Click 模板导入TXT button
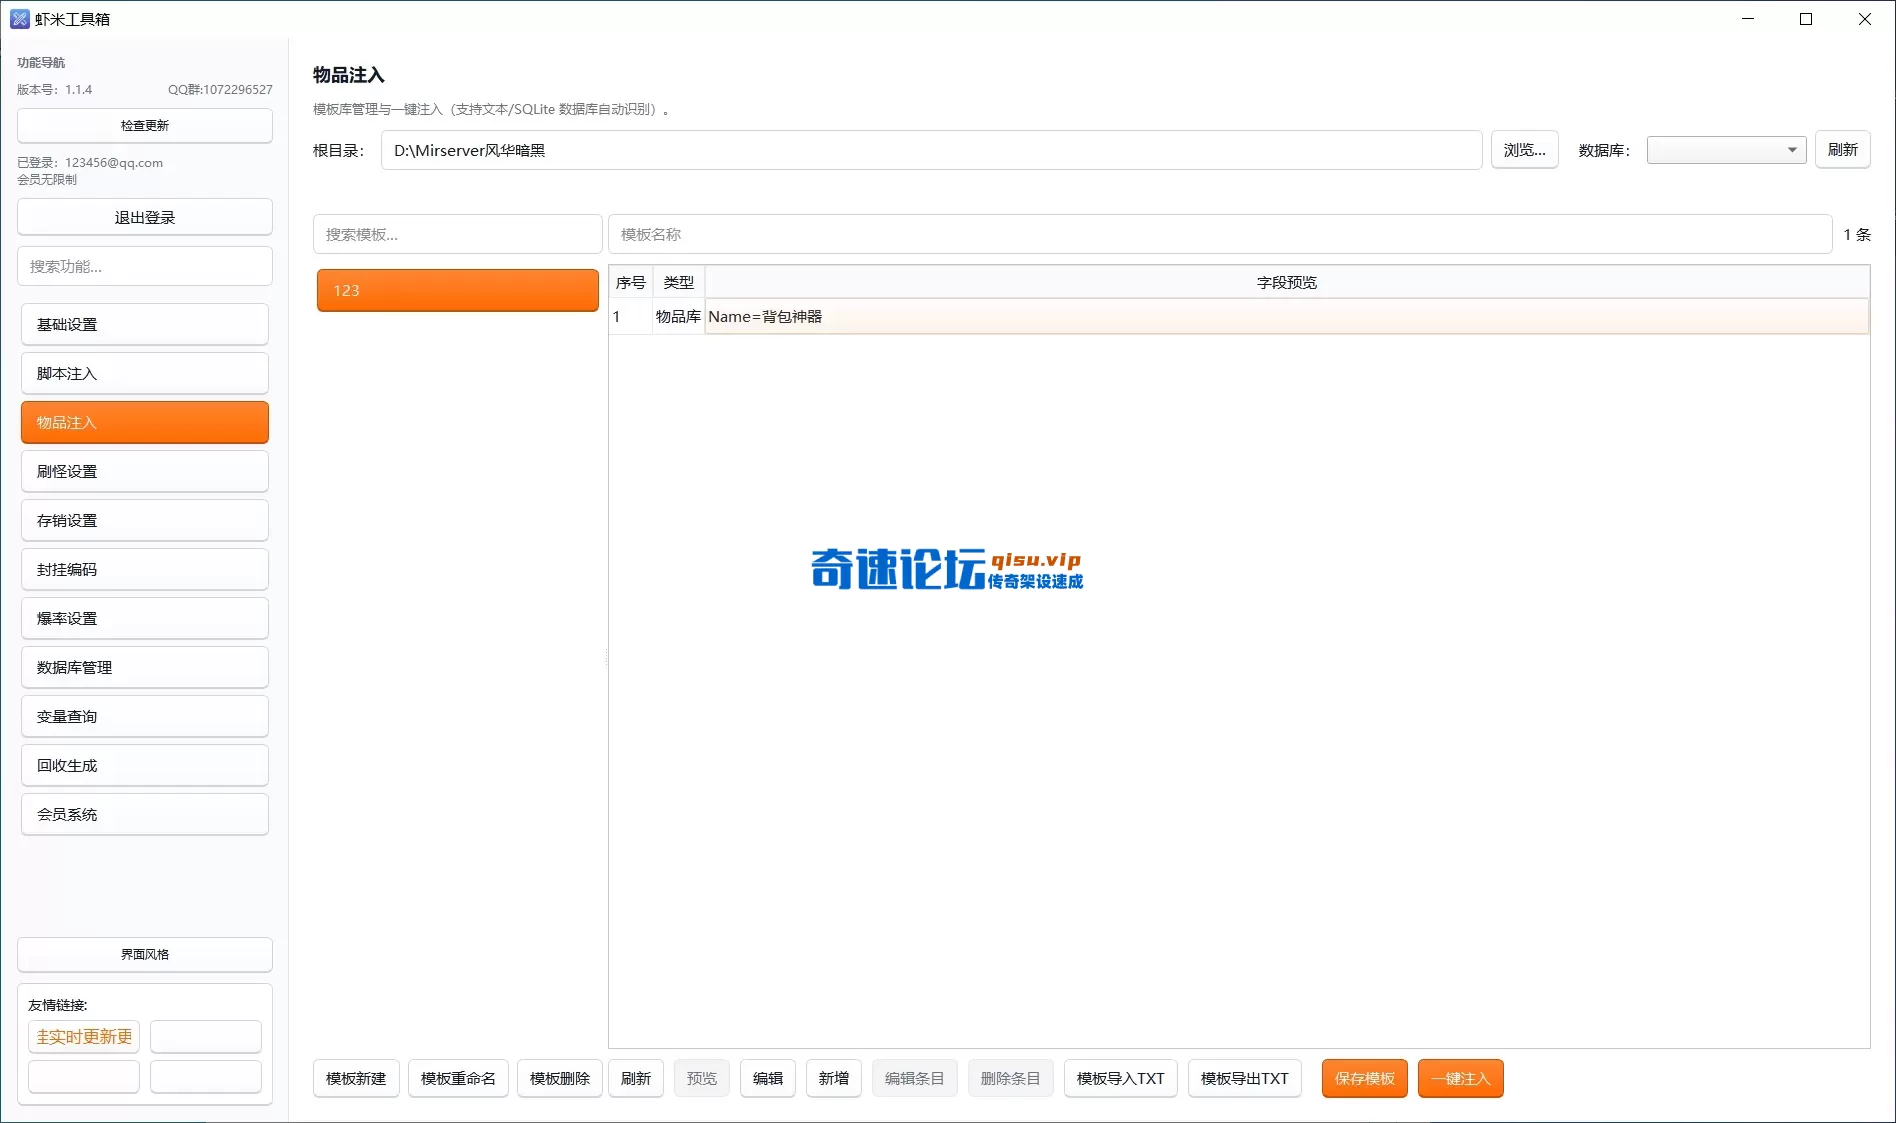This screenshot has height=1123, width=1896. pyautogui.click(x=1120, y=1078)
